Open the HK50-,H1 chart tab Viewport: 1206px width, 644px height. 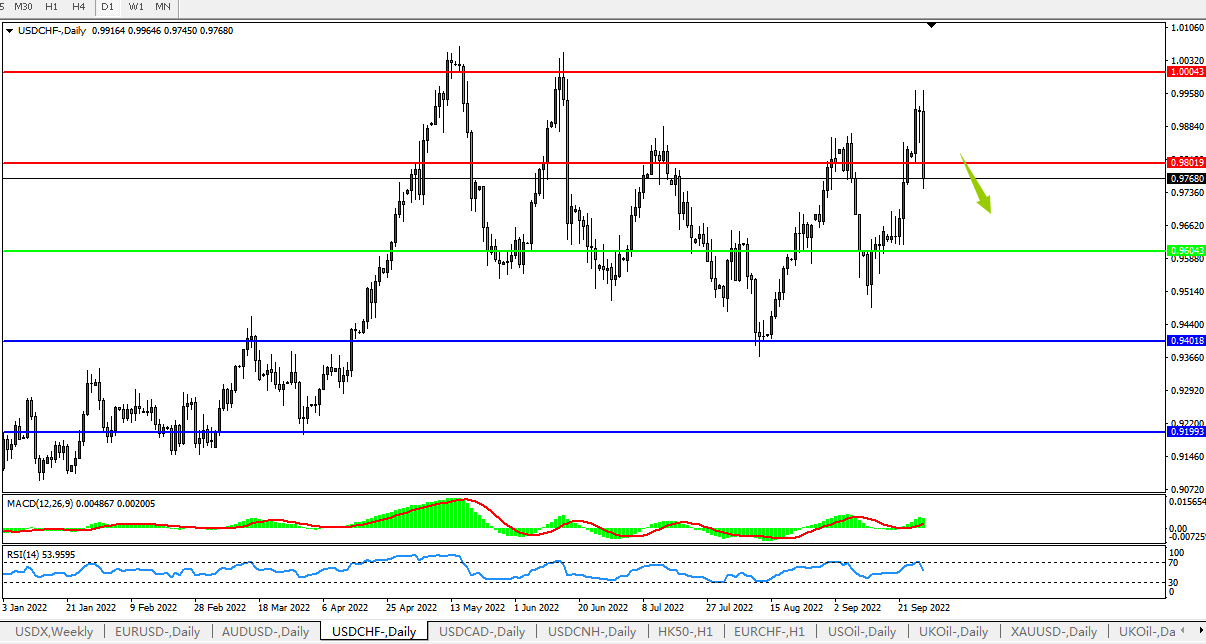[685, 632]
